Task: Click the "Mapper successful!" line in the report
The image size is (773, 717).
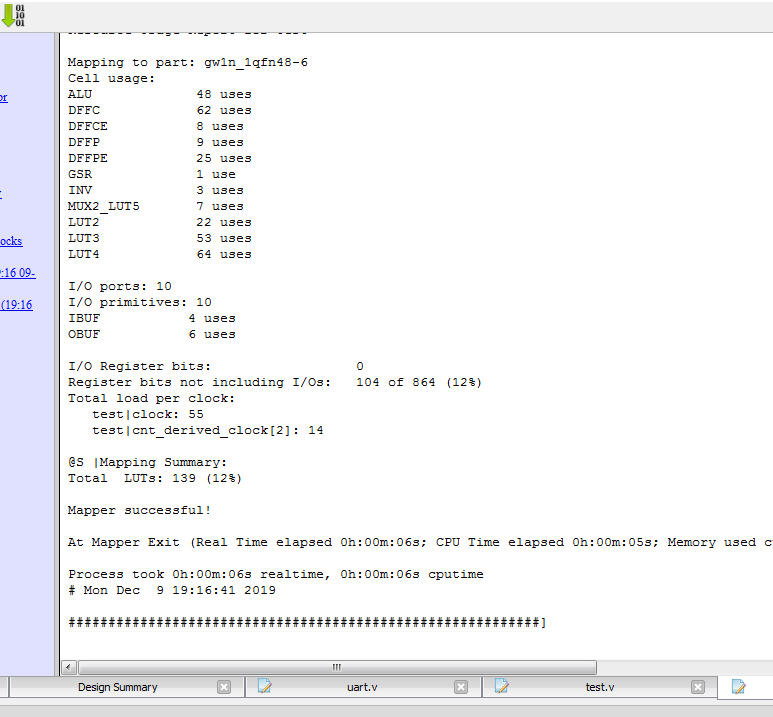Action: point(139,510)
